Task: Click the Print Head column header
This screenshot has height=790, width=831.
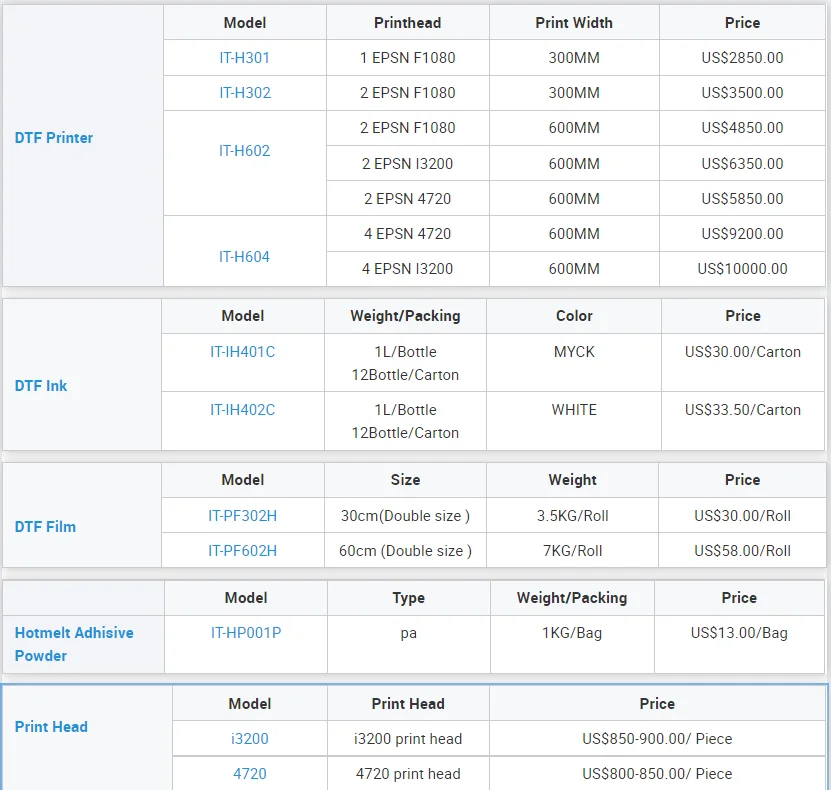Action: coord(408,704)
